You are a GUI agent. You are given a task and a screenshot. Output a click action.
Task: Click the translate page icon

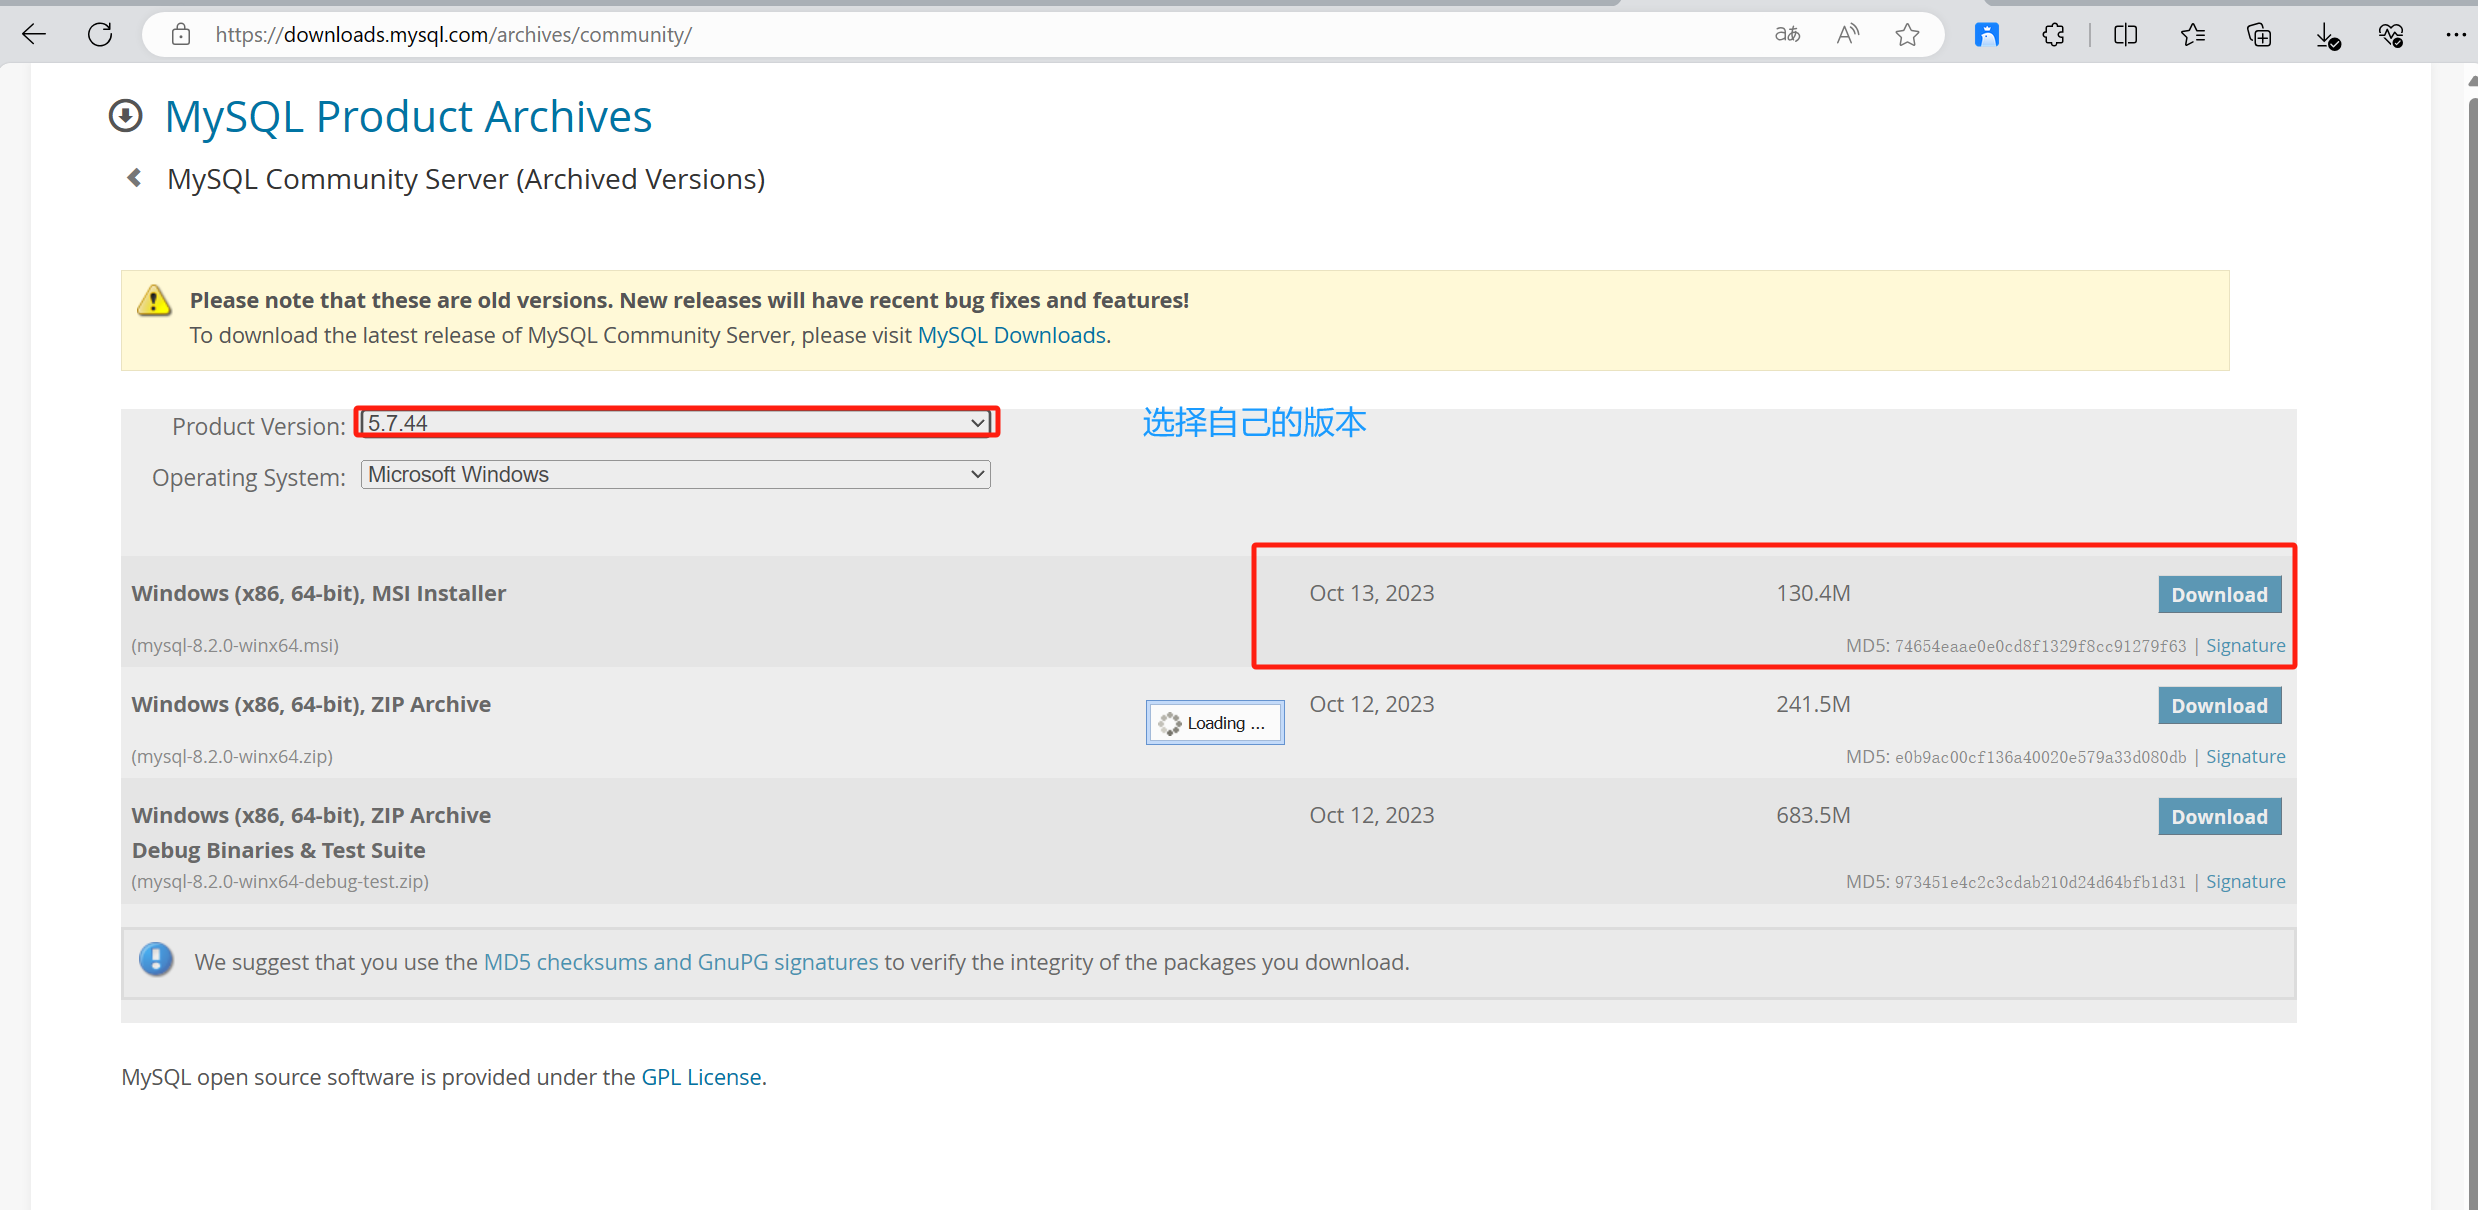pos(1787,35)
